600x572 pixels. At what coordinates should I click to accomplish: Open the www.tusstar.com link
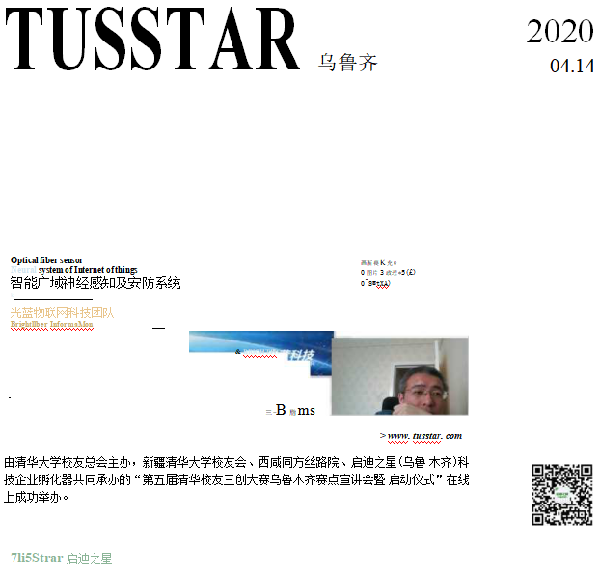click(425, 436)
